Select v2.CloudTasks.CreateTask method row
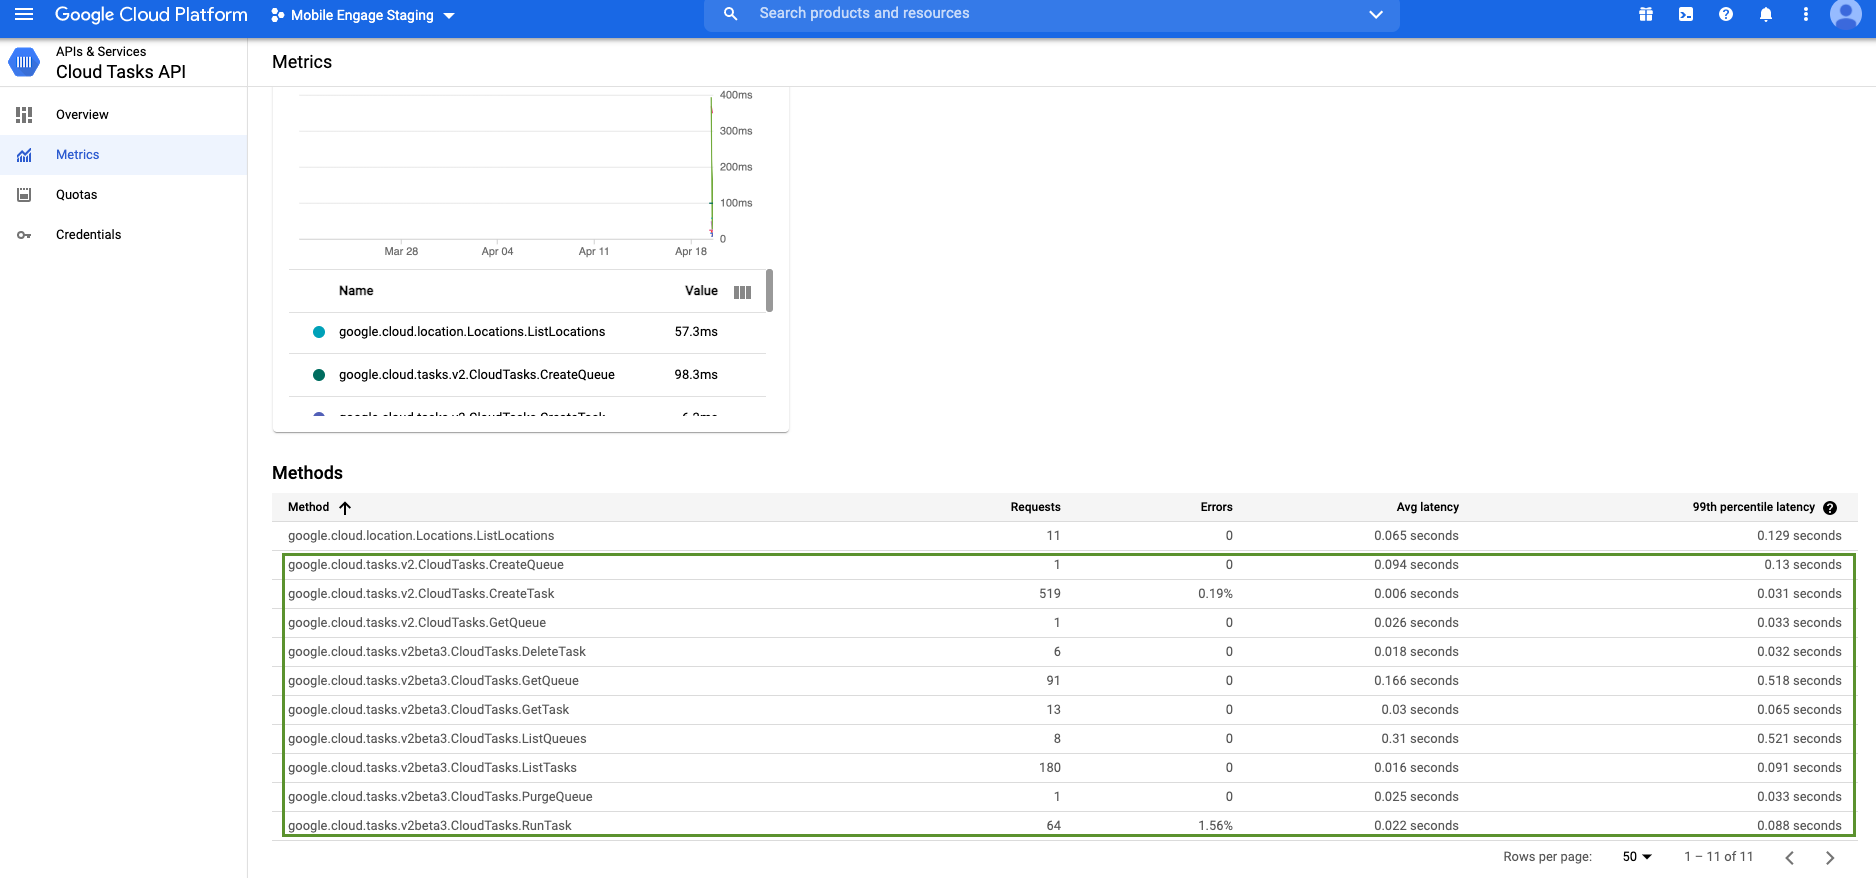Viewport: 1876px width, 878px height. (1064, 594)
